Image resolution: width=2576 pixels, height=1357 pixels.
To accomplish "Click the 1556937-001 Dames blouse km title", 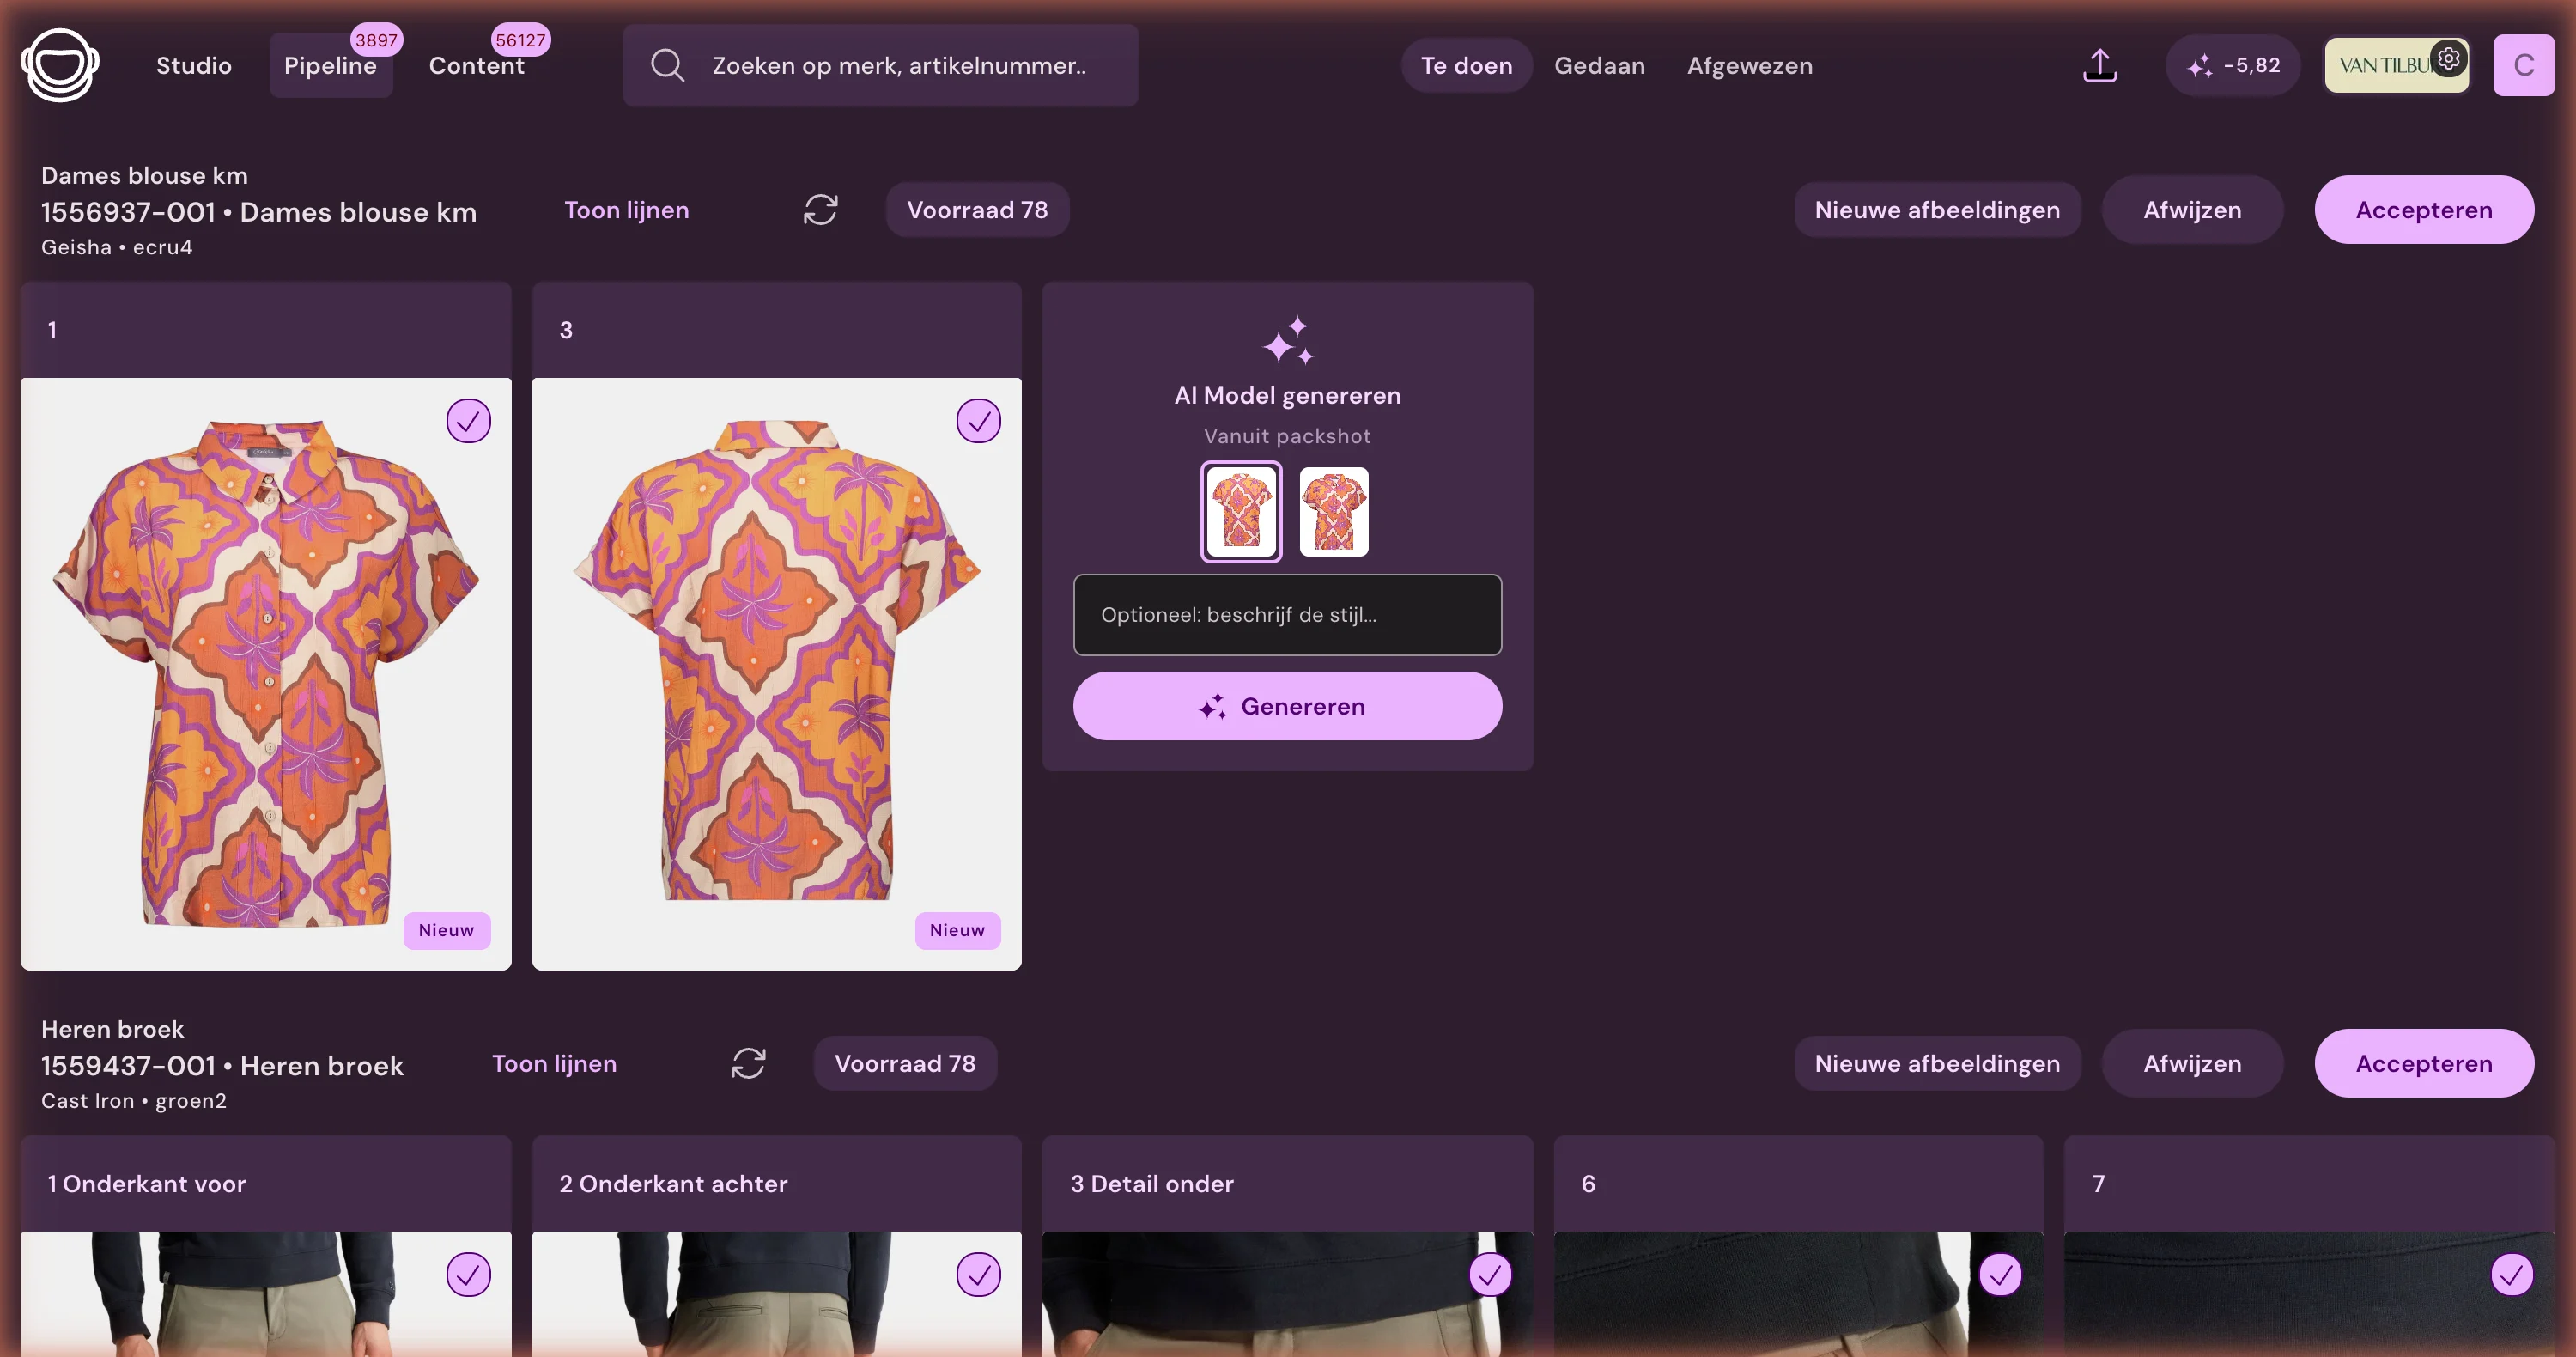I will (x=259, y=212).
